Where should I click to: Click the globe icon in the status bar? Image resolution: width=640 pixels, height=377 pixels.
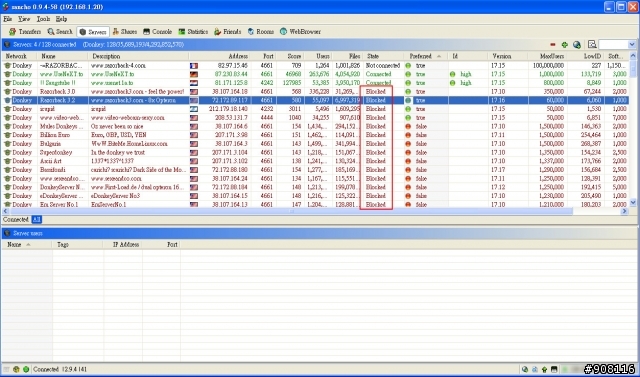point(525,370)
